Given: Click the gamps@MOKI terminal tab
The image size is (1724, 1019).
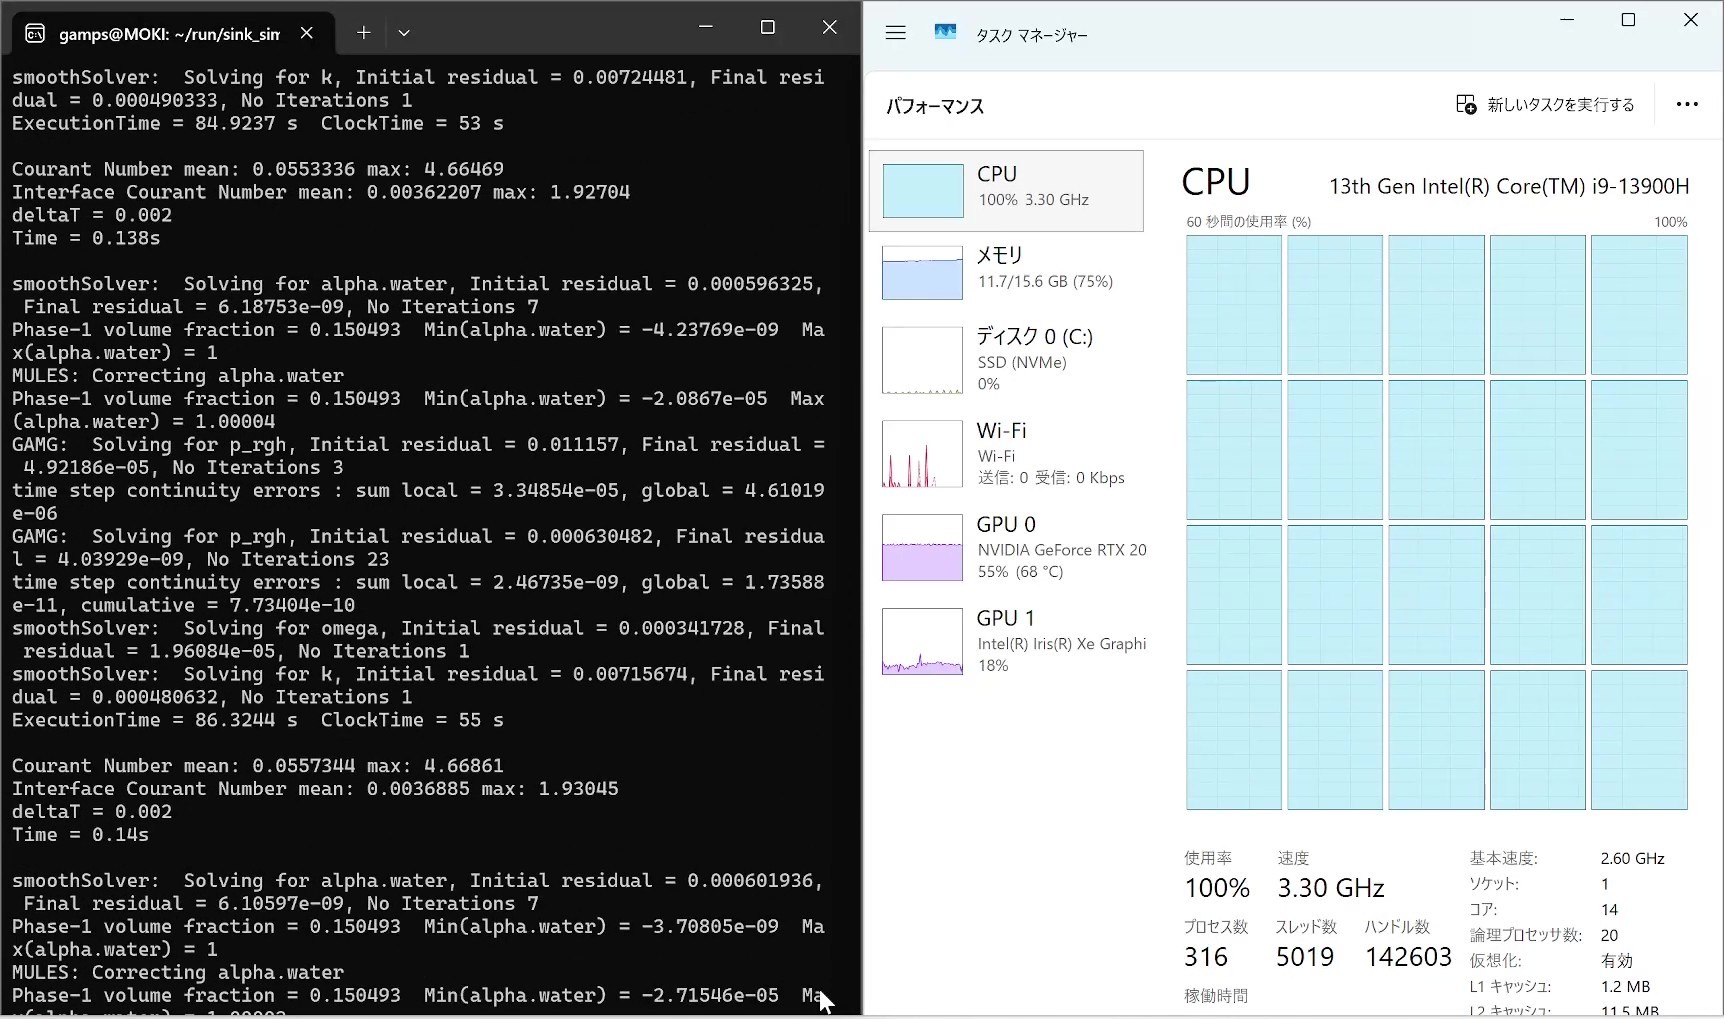Looking at the screenshot, I should point(168,34).
